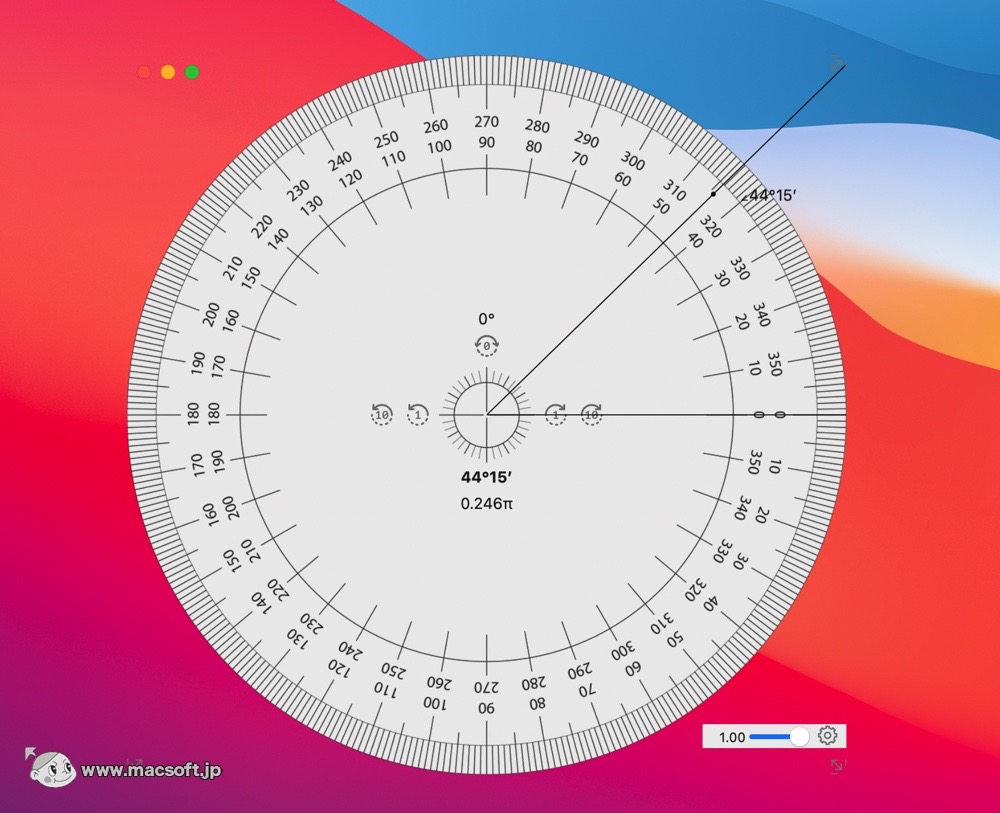Close the protractor window with red button
Viewport: 1000px width, 813px height.
(144, 72)
